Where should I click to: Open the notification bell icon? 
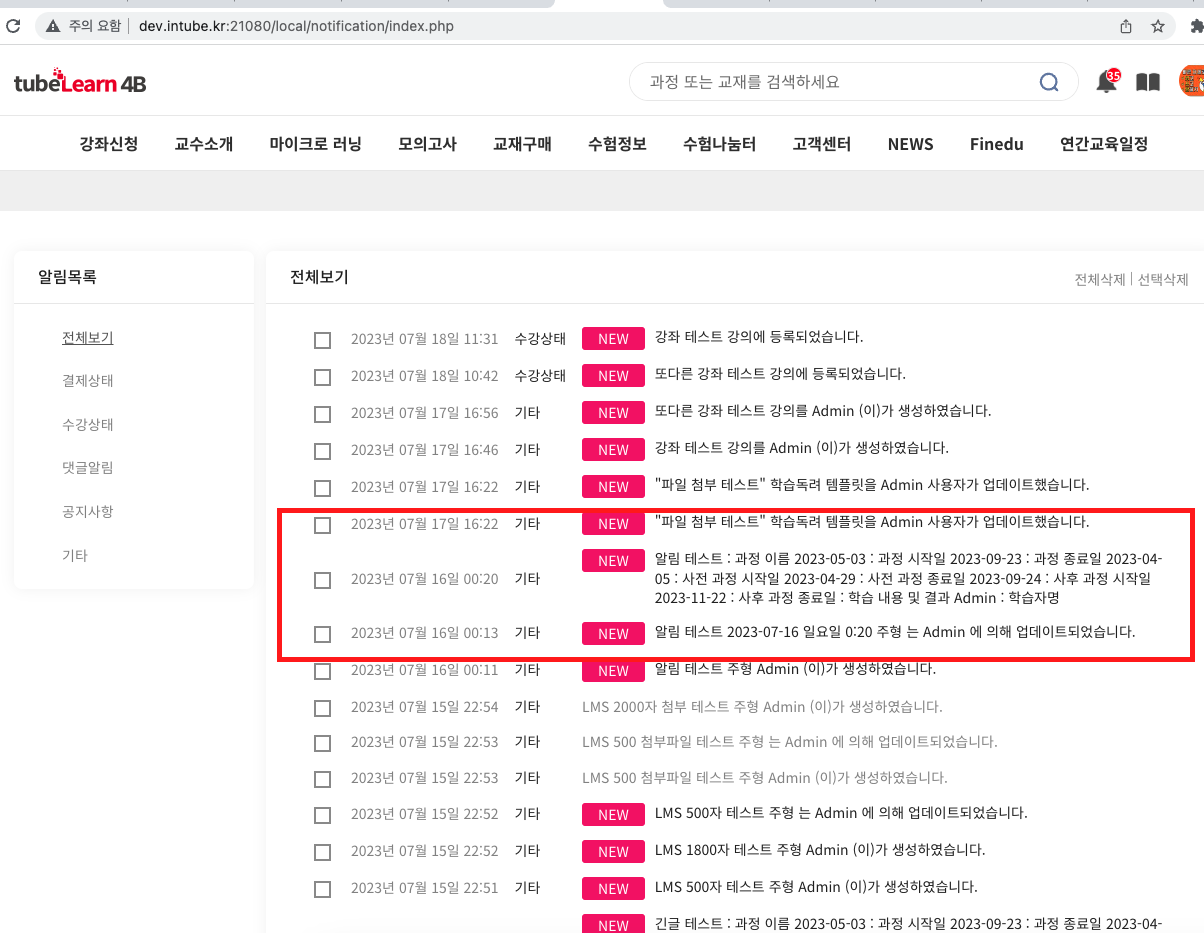(1107, 82)
